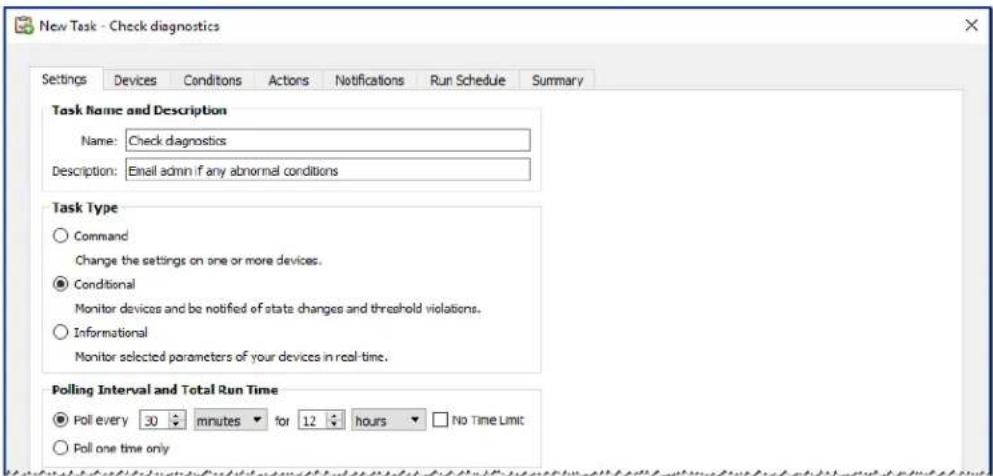Click the Description input field

(328, 170)
